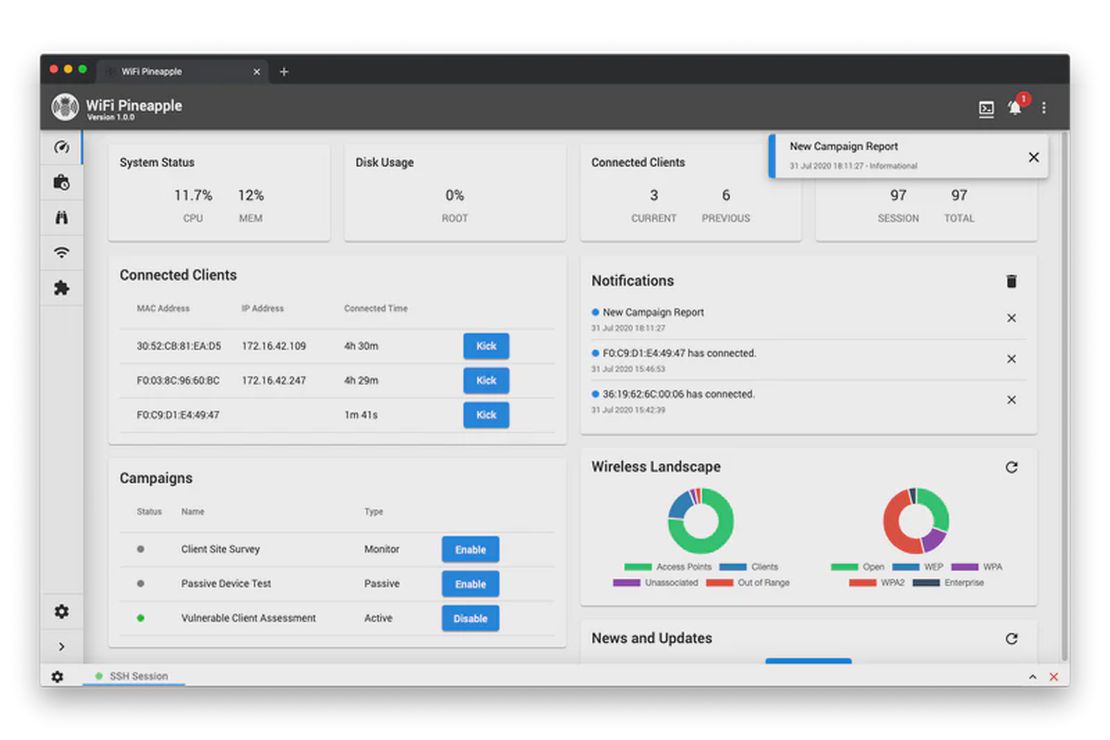Image resolution: width=1110 pixels, height=740 pixels.
Task: Enable the Client Site Survey campaign
Action: 470,549
